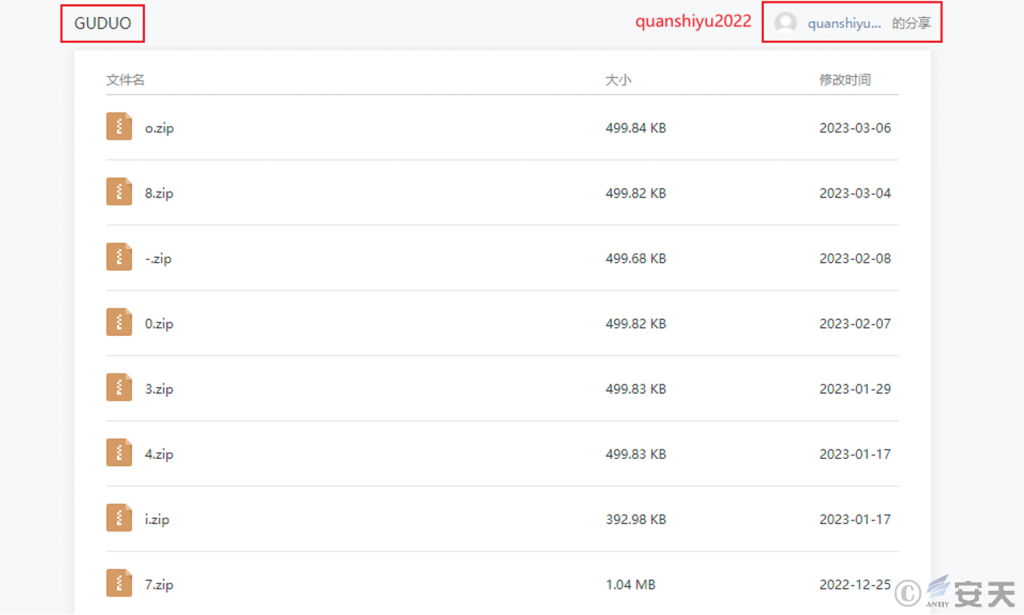
Task: Click the zip icon for 8.zip
Action: point(119,192)
